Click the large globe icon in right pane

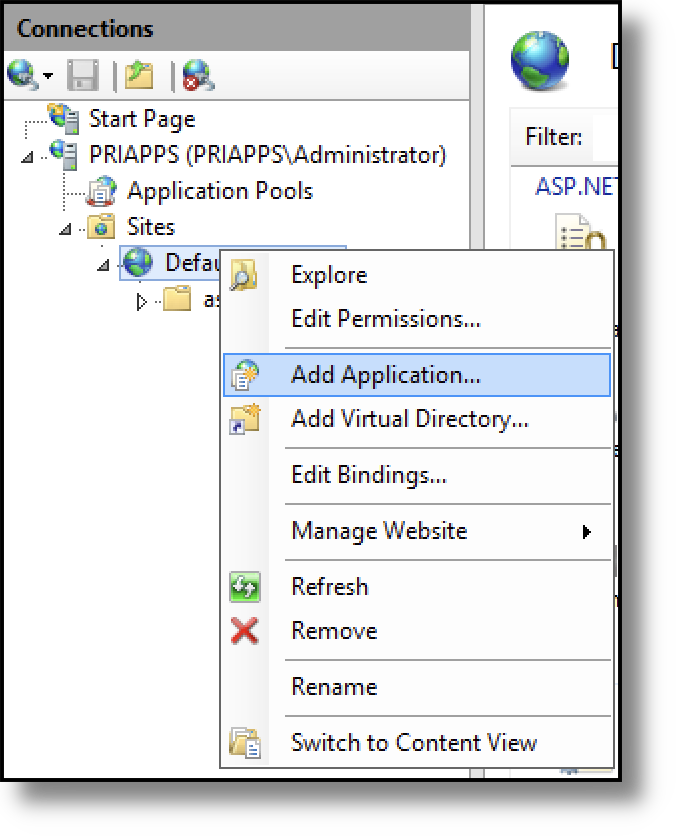(x=540, y=61)
